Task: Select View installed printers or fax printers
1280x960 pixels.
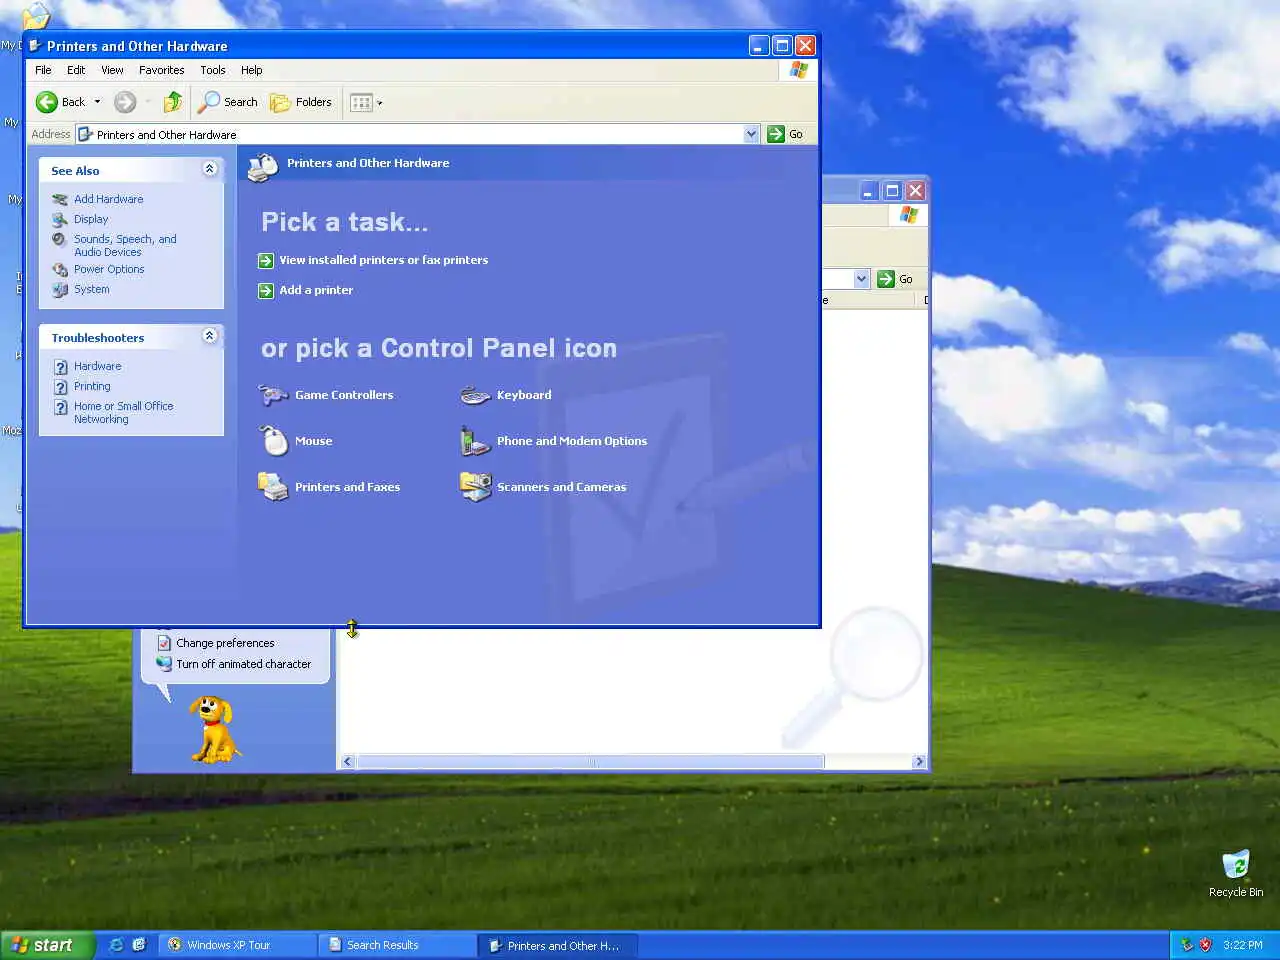Action: click(383, 260)
